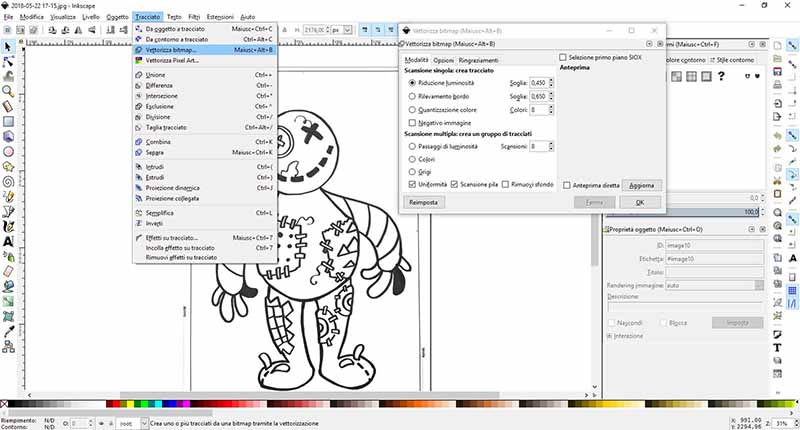
Task: Click the Undo arrow in the right command bar
Action: point(777,136)
